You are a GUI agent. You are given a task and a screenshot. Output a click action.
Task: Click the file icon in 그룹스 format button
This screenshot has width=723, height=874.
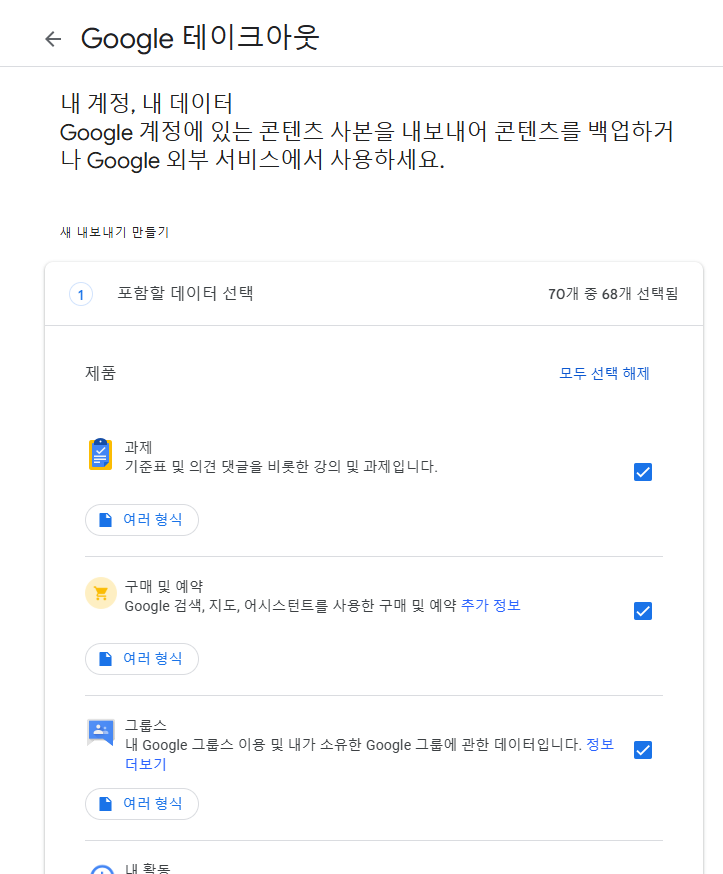click(x=105, y=804)
